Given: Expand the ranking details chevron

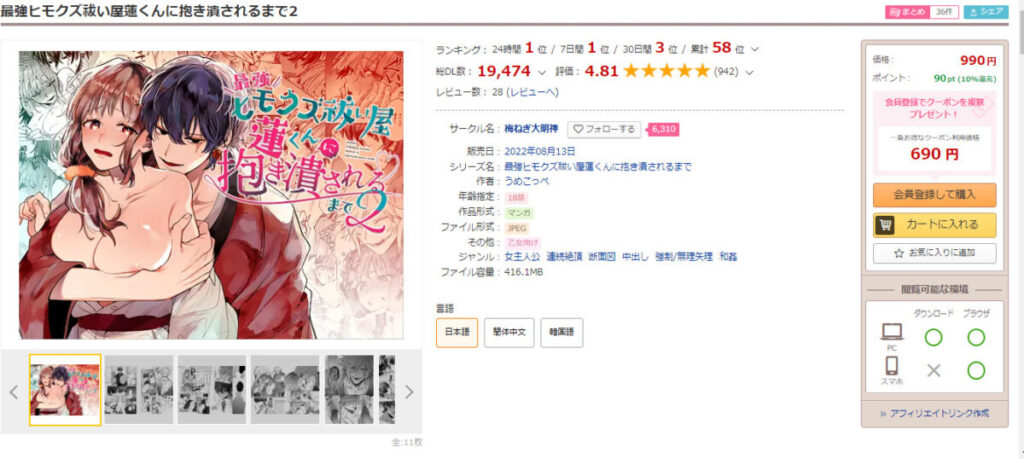Looking at the screenshot, I should tap(756, 49).
